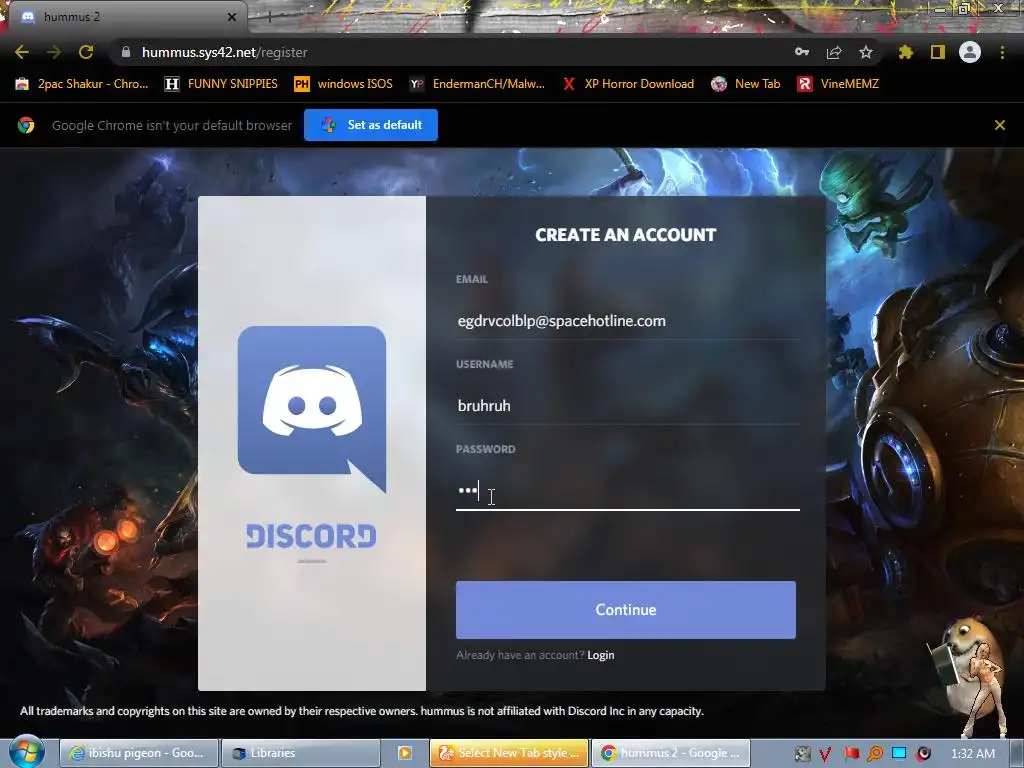Open the saved passwords key icon
Screen dimensions: 1024x768
pos(802,52)
